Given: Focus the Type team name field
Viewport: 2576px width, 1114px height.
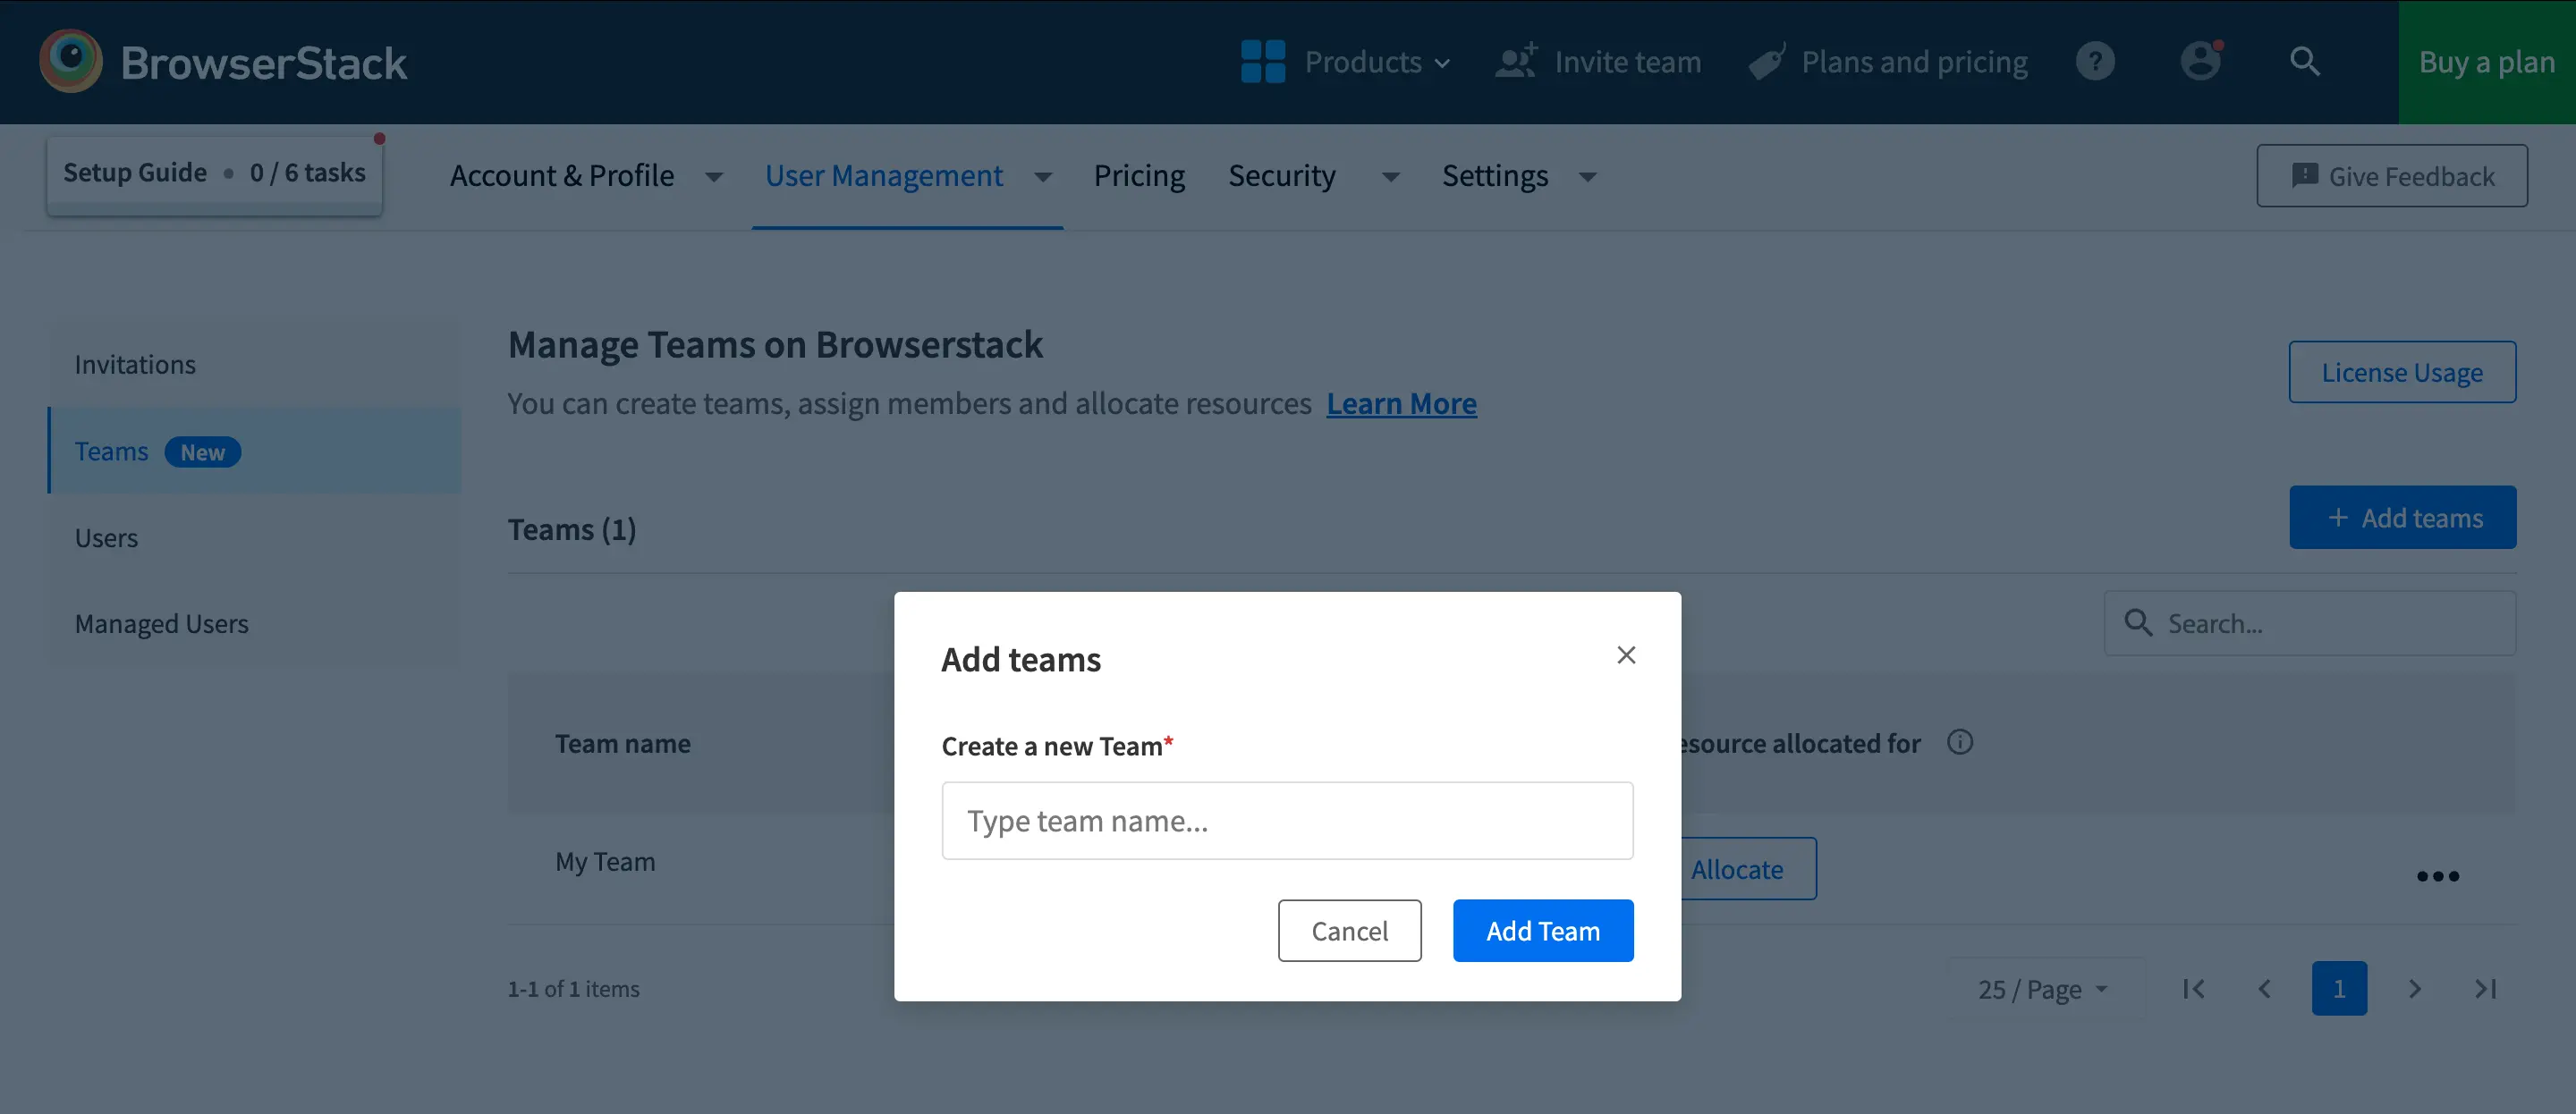Looking at the screenshot, I should tap(1287, 821).
